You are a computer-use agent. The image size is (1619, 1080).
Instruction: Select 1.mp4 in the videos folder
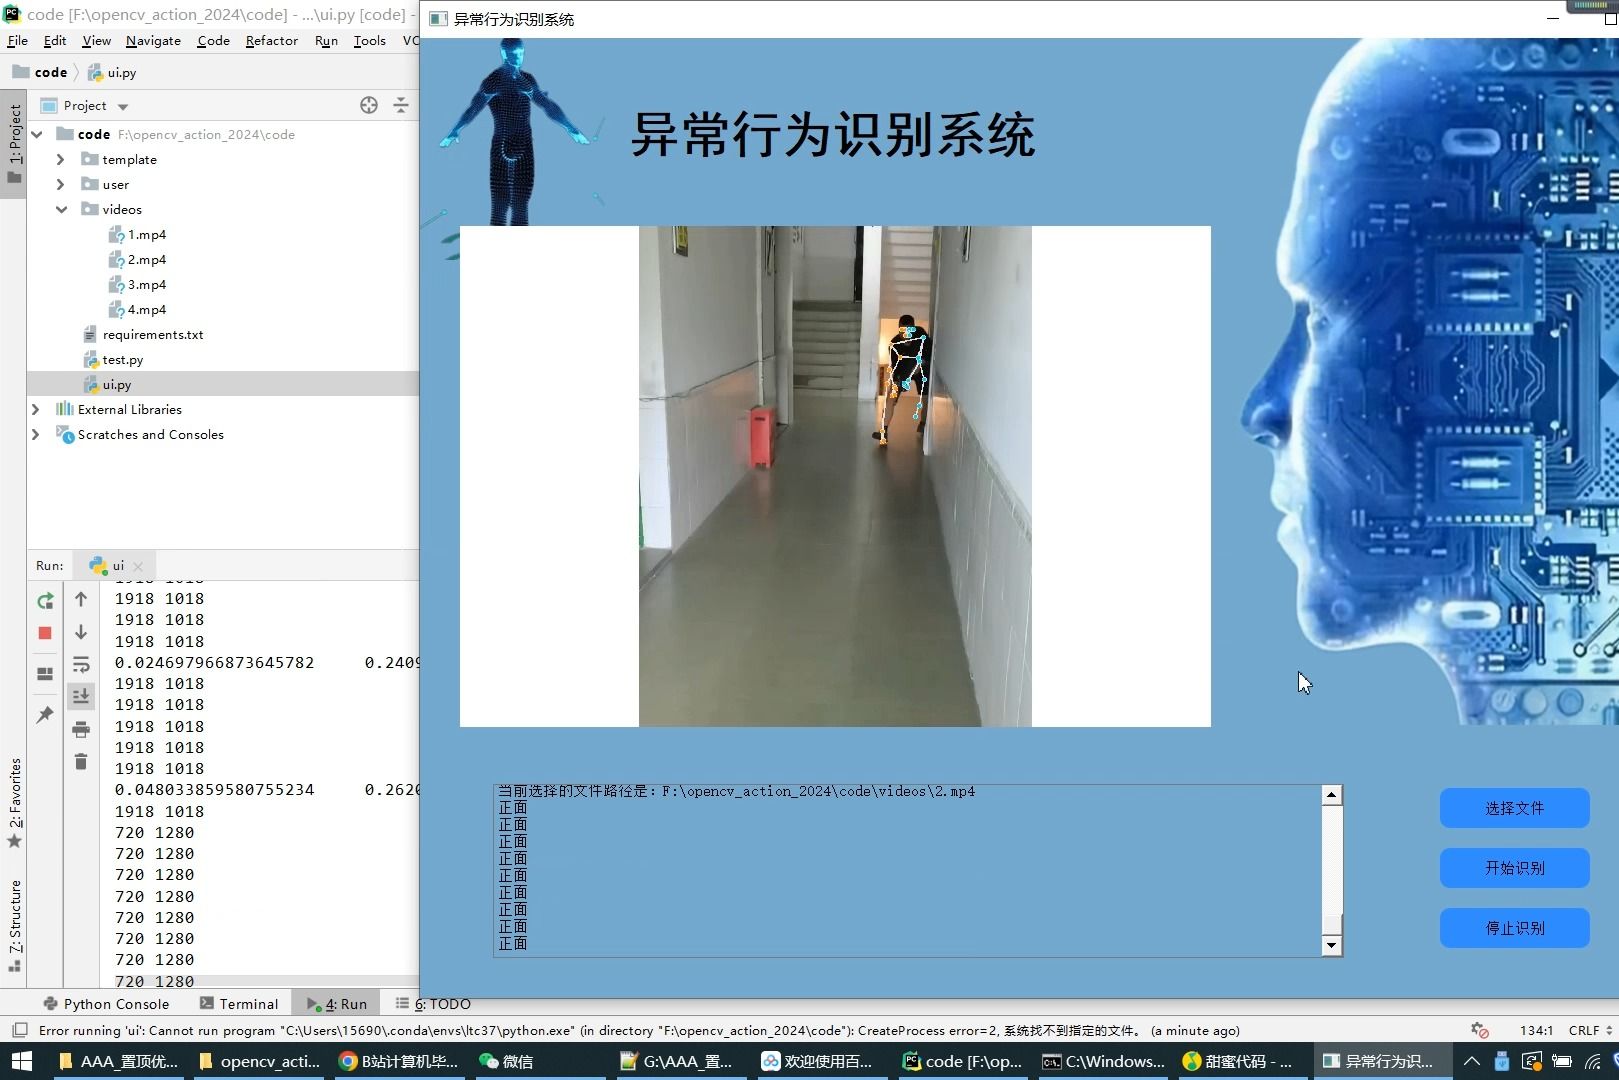click(147, 234)
